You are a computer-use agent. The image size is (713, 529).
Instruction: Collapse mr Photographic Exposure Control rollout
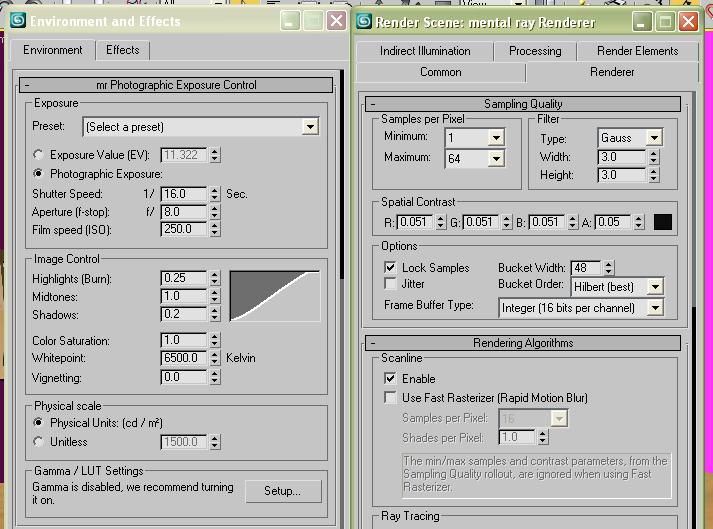click(176, 85)
